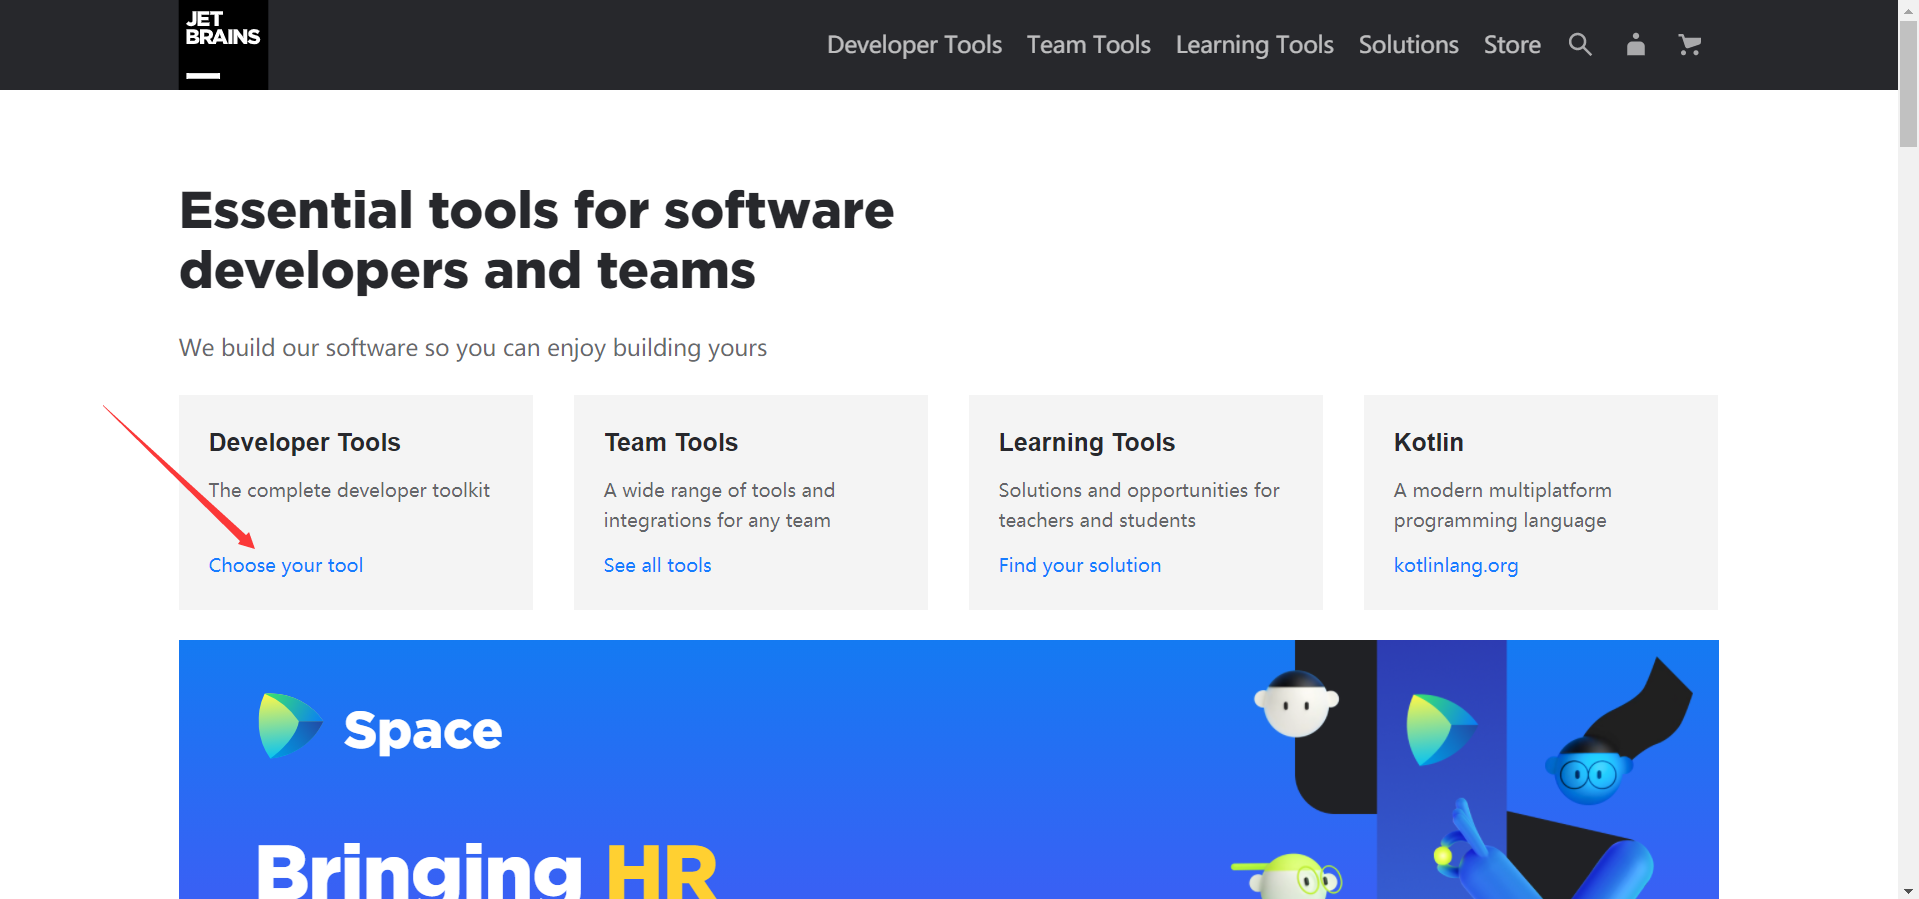Click the Space banner title text
The image size is (1919, 899).
[422, 730]
